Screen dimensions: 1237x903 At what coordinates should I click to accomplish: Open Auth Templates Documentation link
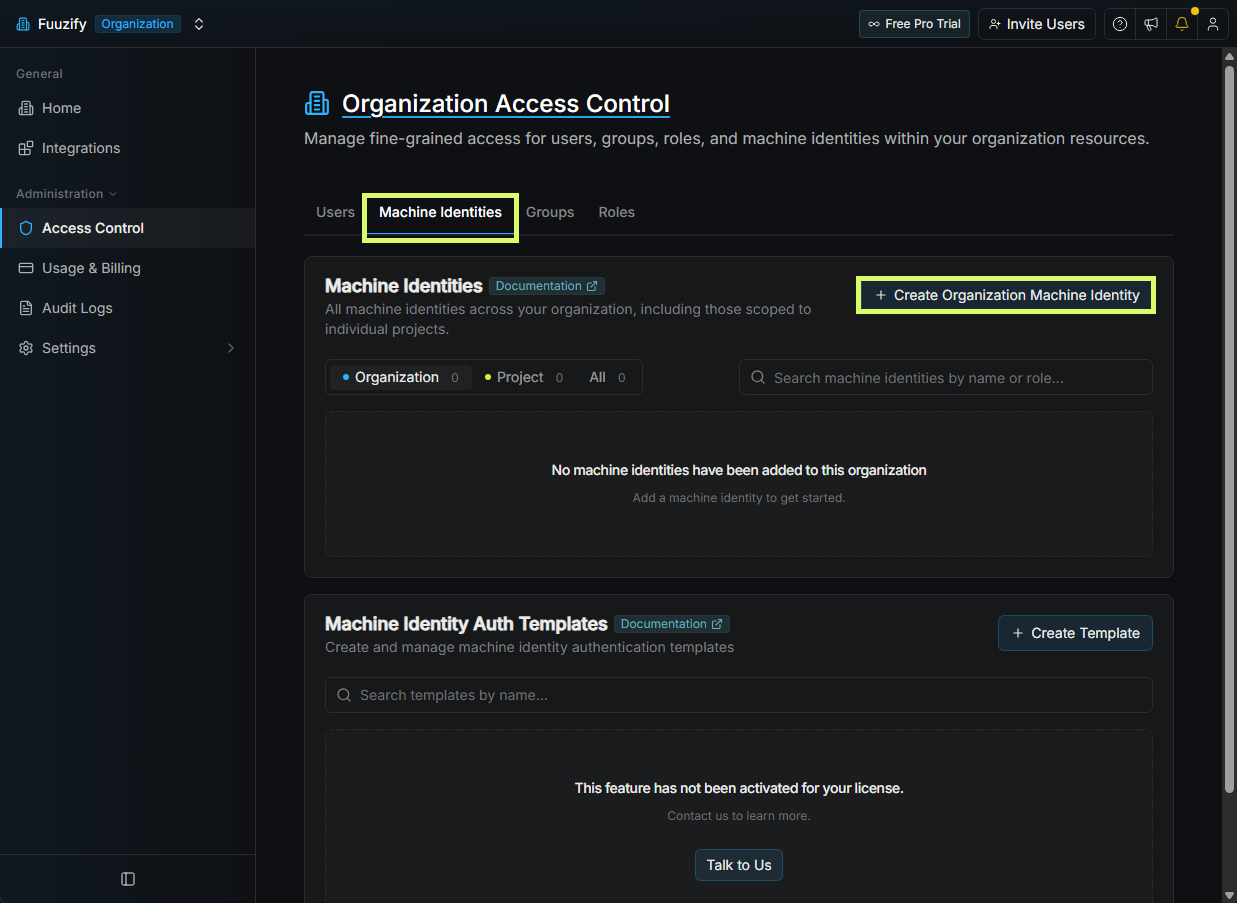[672, 624]
